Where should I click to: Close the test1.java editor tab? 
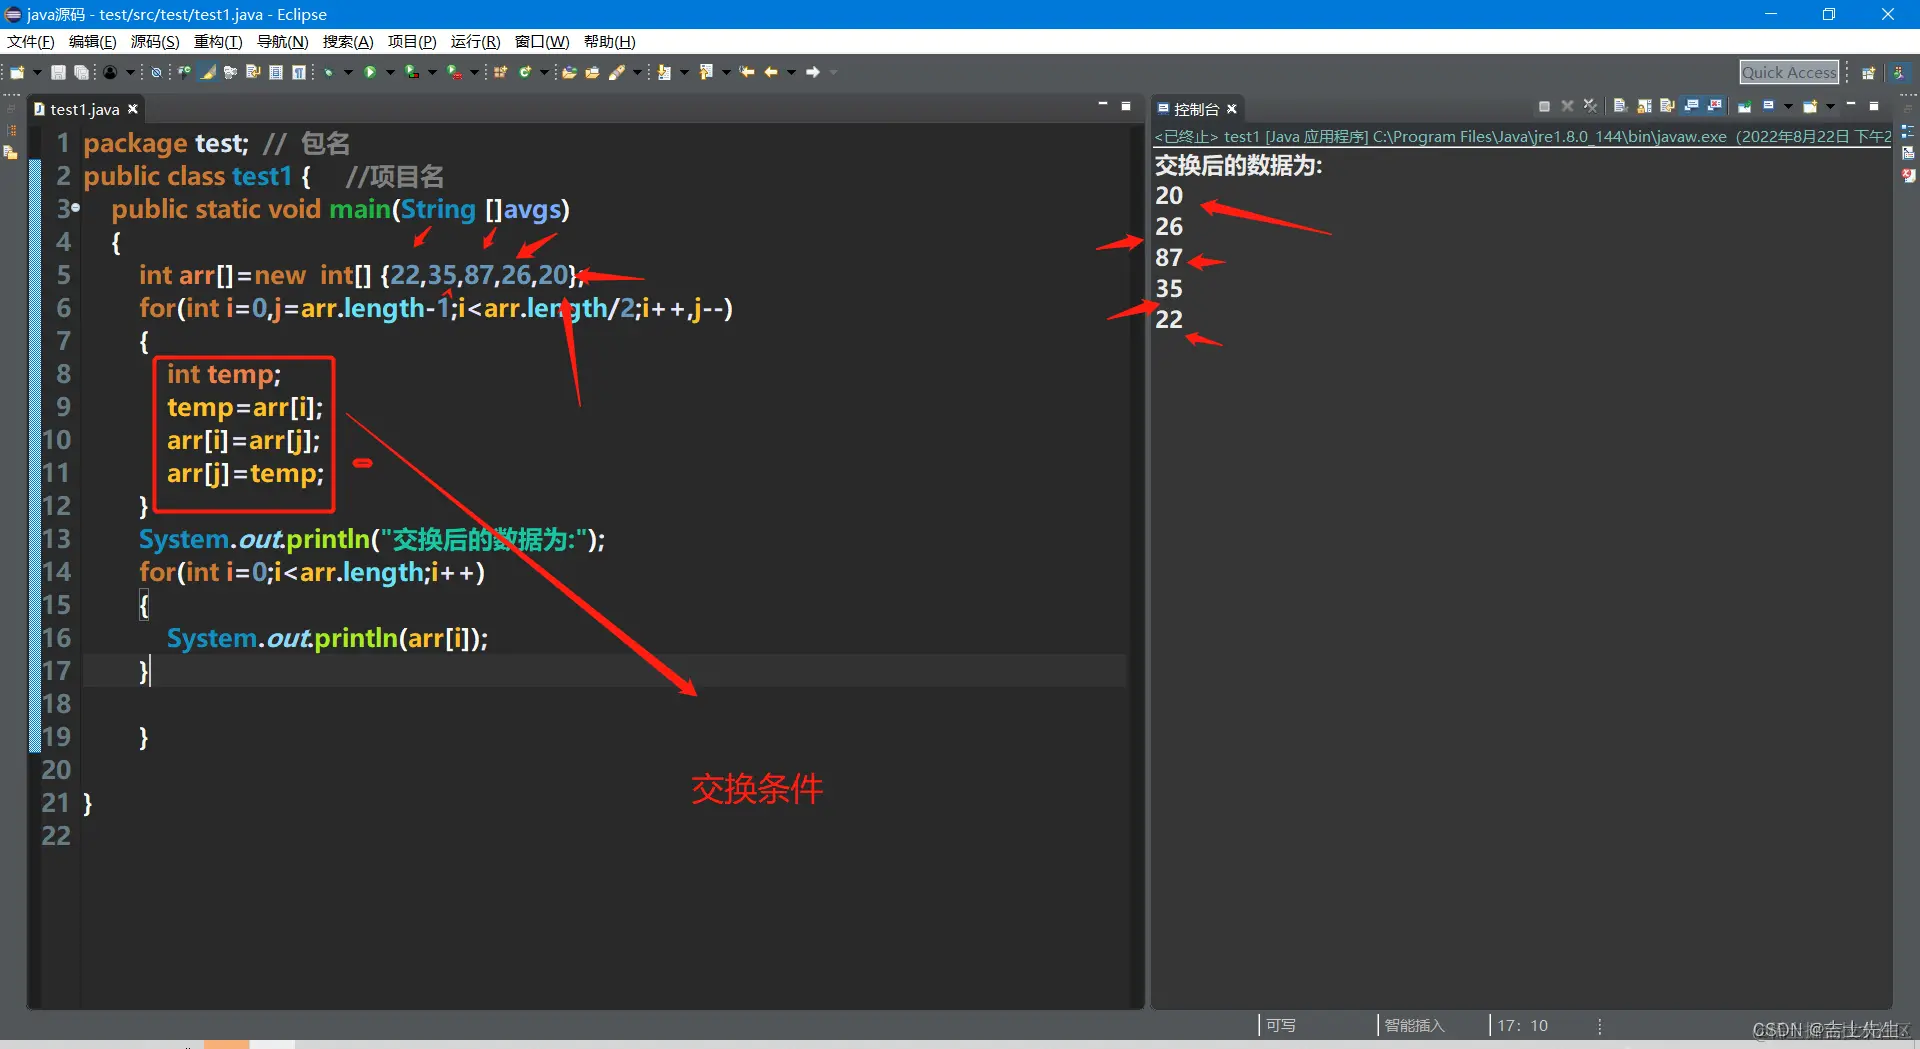click(132, 109)
